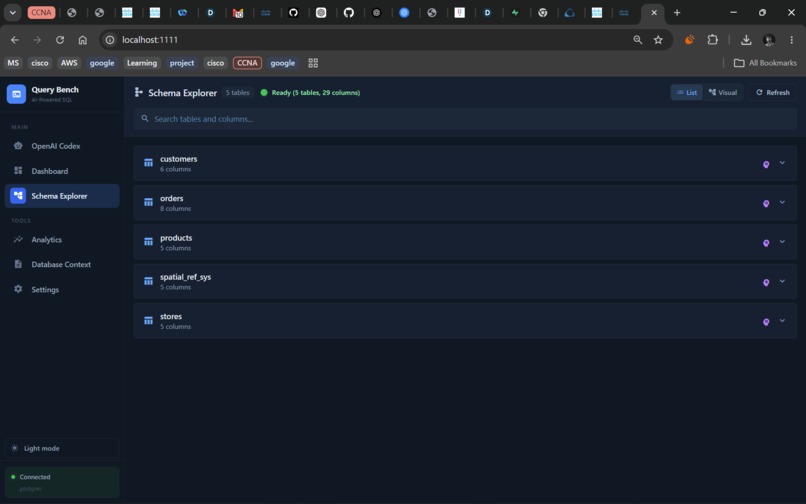This screenshot has height=504, width=806.
Task: Click the orders table name
Action: pos(172,199)
